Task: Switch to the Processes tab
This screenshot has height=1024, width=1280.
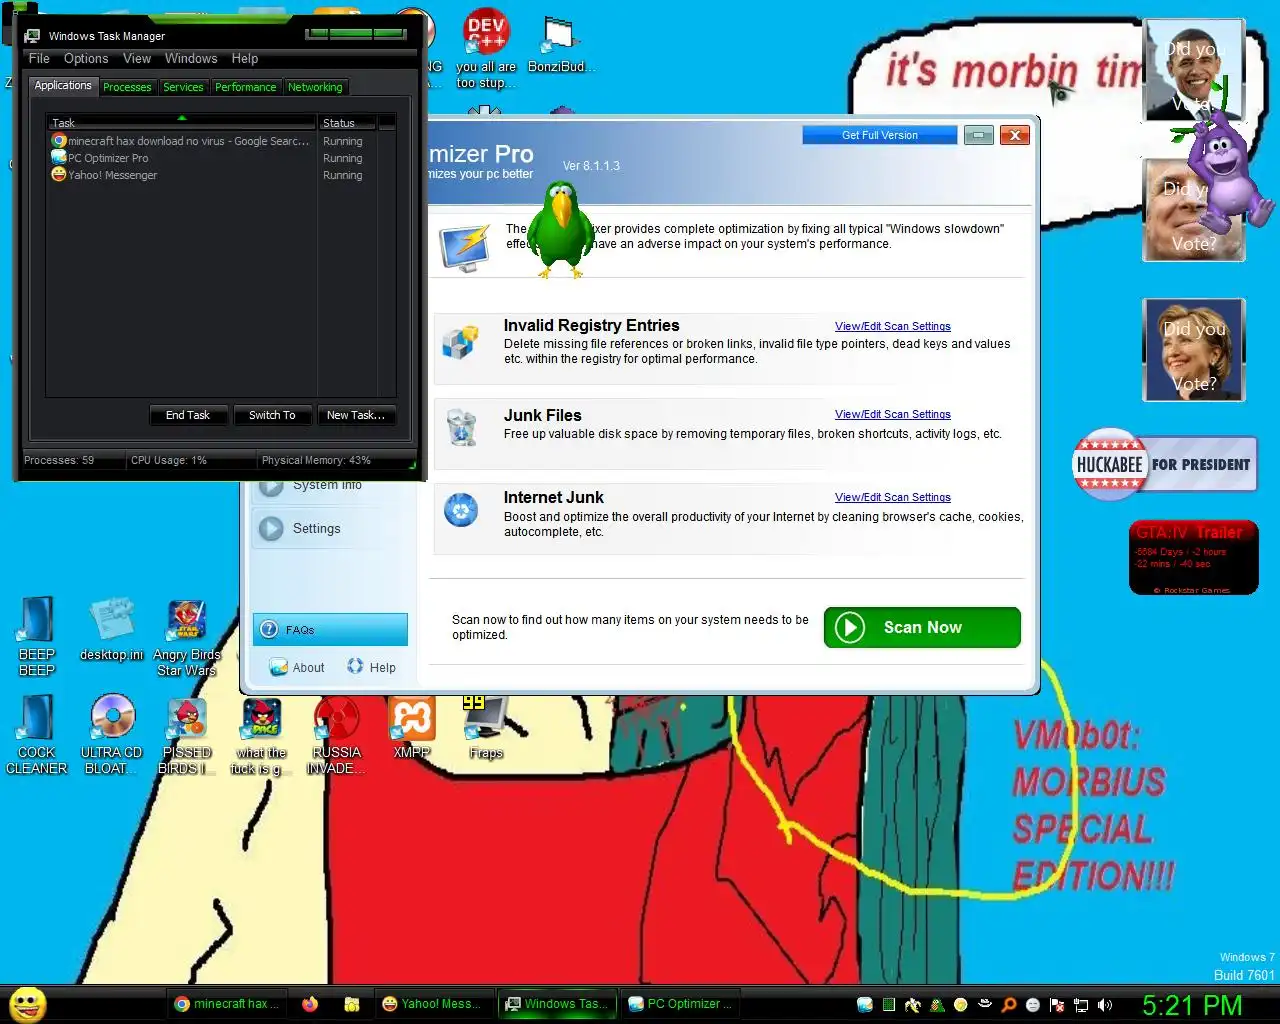Action: tap(127, 87)
